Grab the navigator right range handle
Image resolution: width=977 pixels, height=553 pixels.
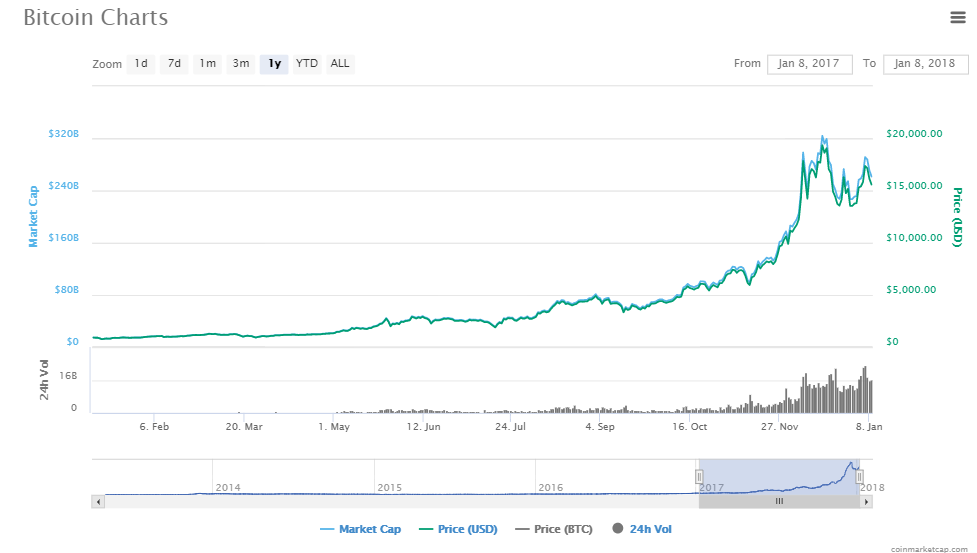pos(859,477)
